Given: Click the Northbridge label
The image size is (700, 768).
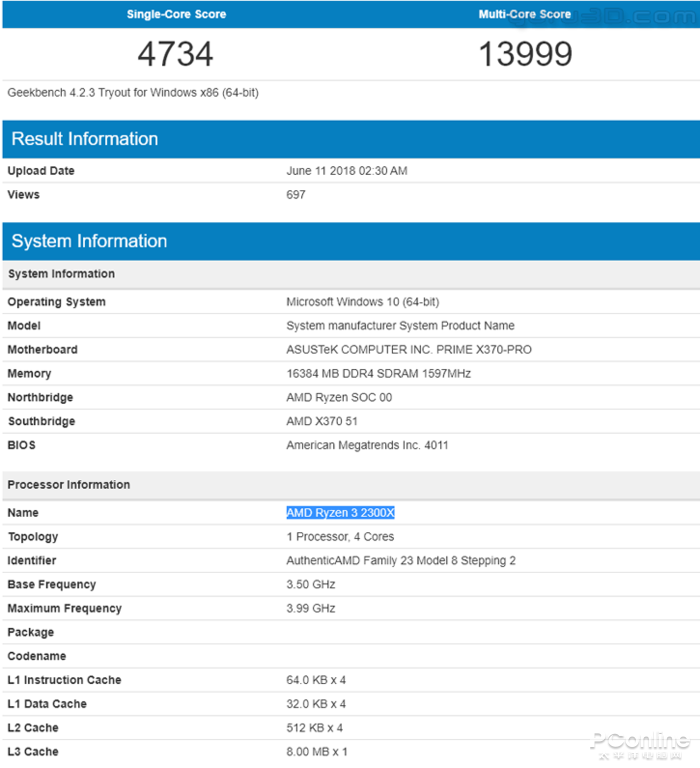Looking at the screenshot, I should [x=40, y=398].
